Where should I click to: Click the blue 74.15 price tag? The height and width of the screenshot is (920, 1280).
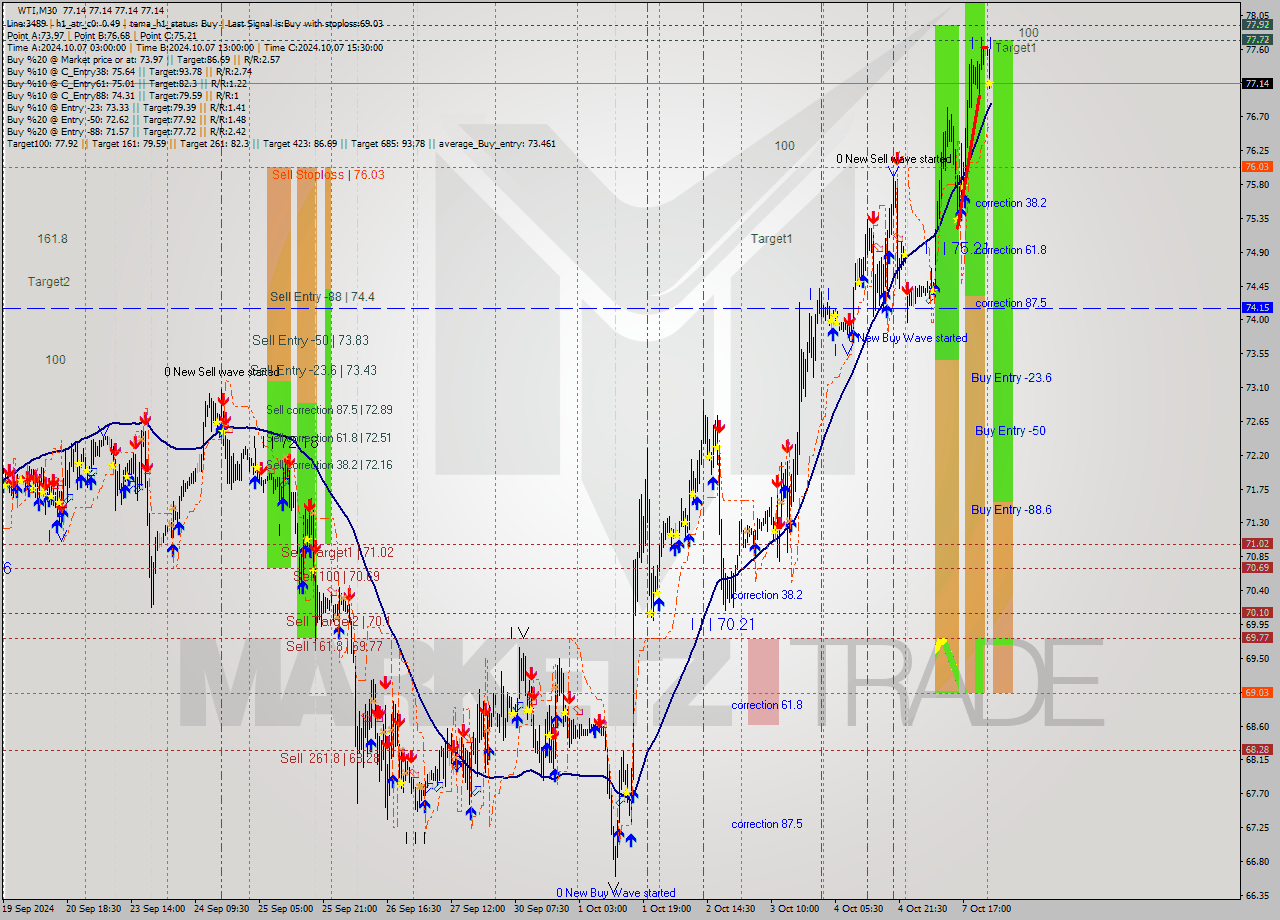click(x=1257, y=308)
